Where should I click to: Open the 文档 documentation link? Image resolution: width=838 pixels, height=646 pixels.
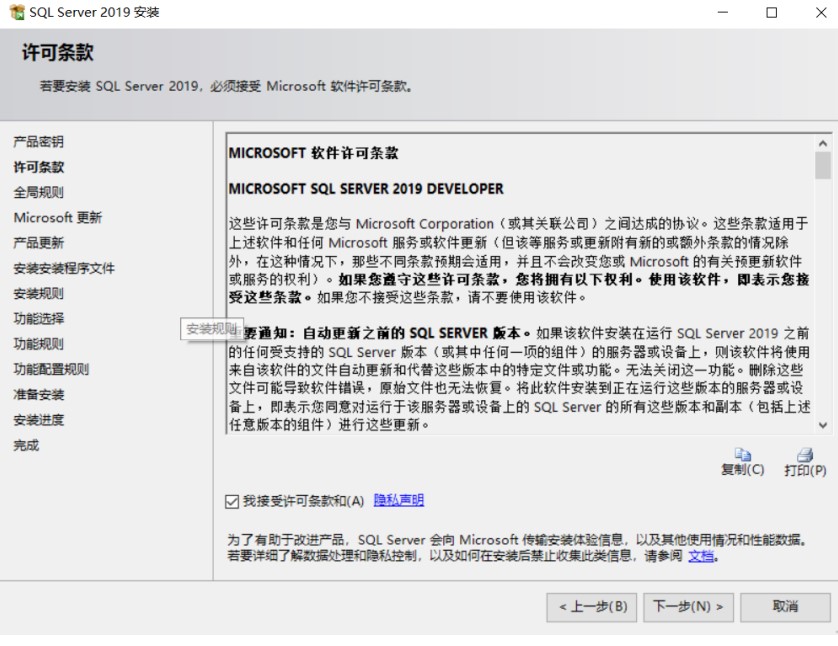click(x=701, y=556)
